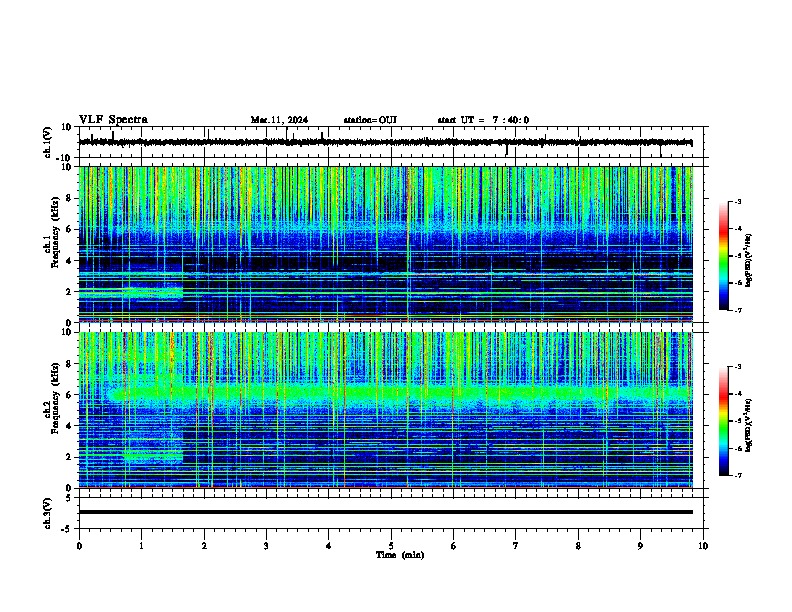This screenshot has width=792, height=612.
Task: Click the ch.2 colorbar "log(PSD)" unit label
Action: coord(748,425)
